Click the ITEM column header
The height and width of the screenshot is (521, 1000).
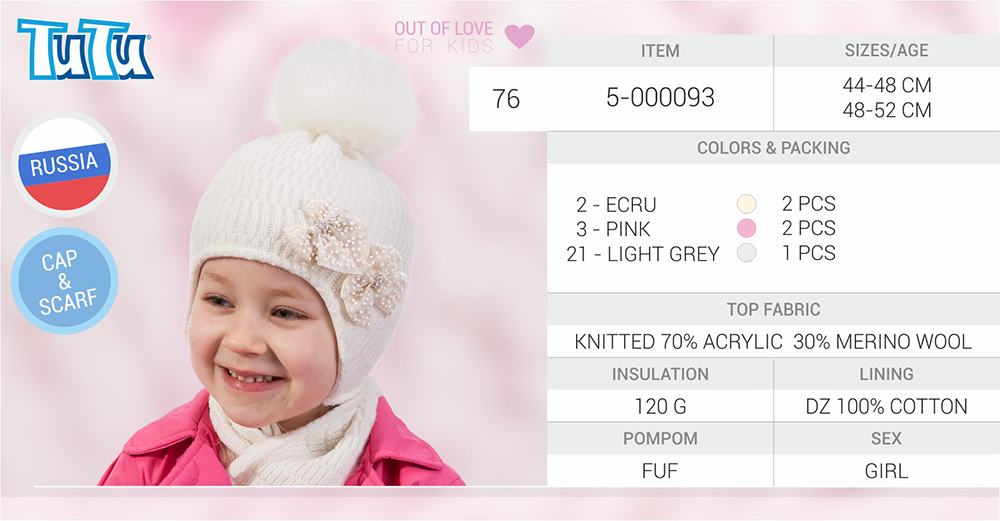pos(660,50)
